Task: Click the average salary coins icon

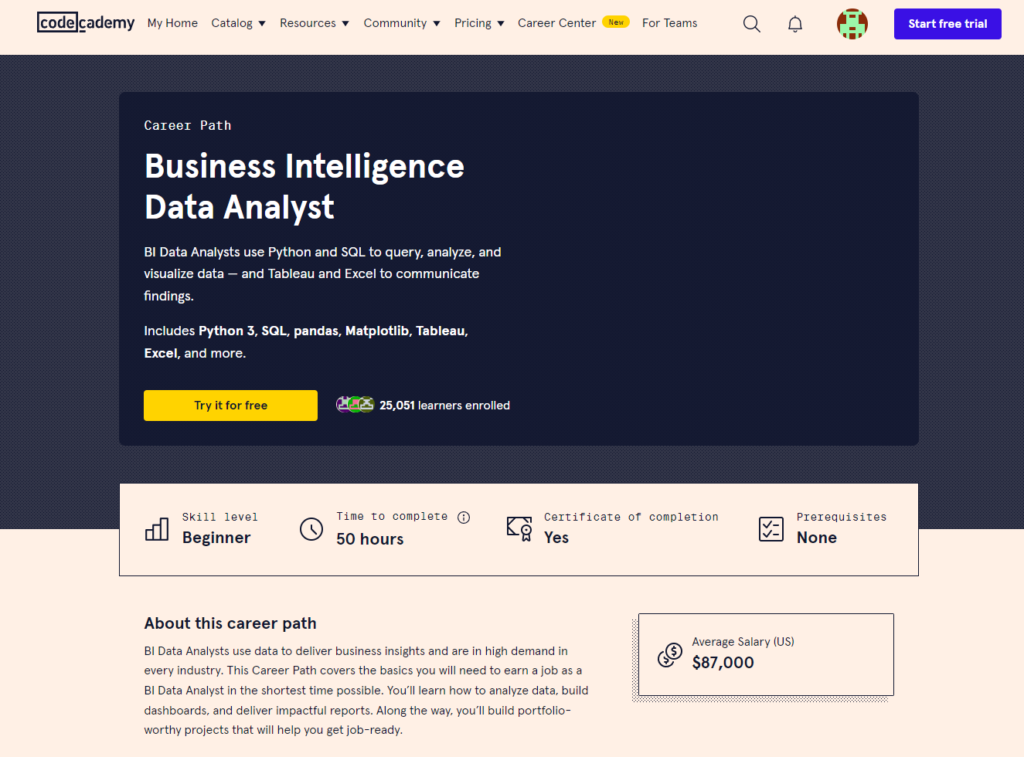Action: pyautogui.click(x=669, y=654)
